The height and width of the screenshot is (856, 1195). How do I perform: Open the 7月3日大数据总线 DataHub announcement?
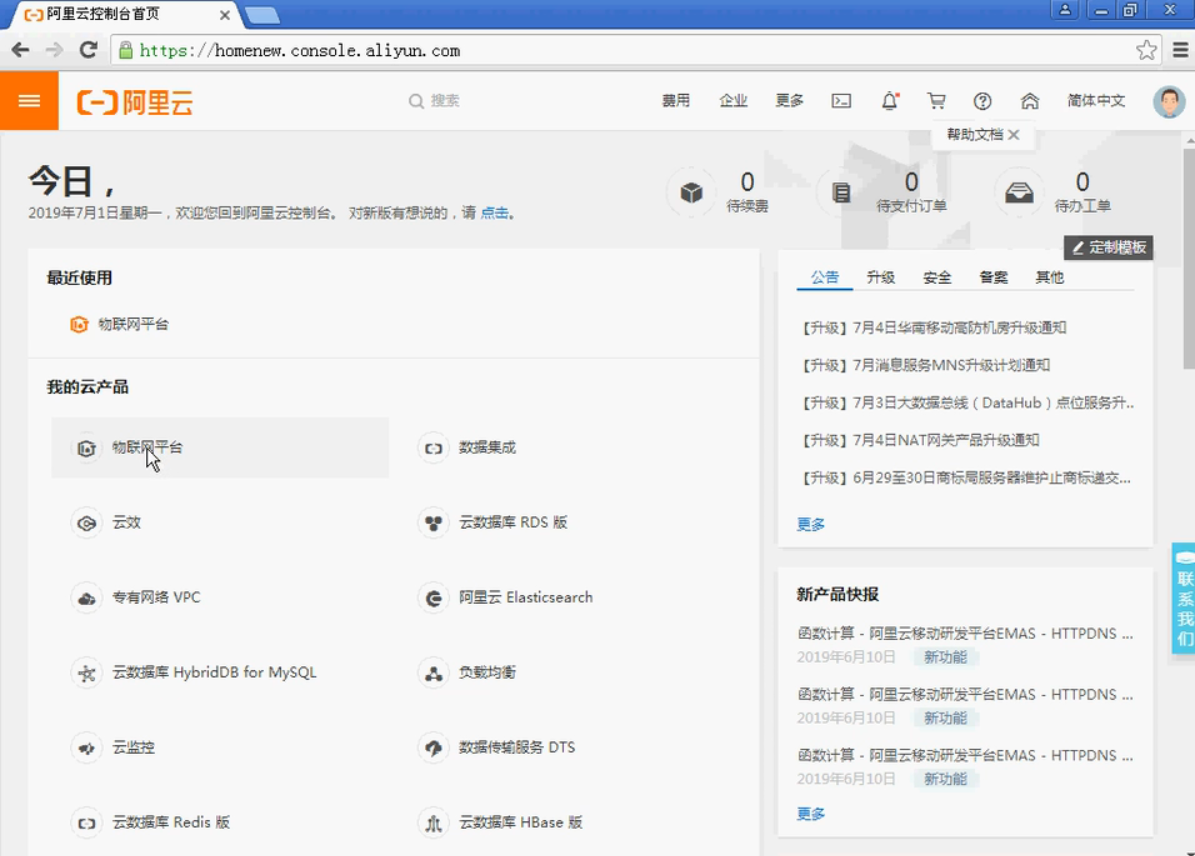967,402
